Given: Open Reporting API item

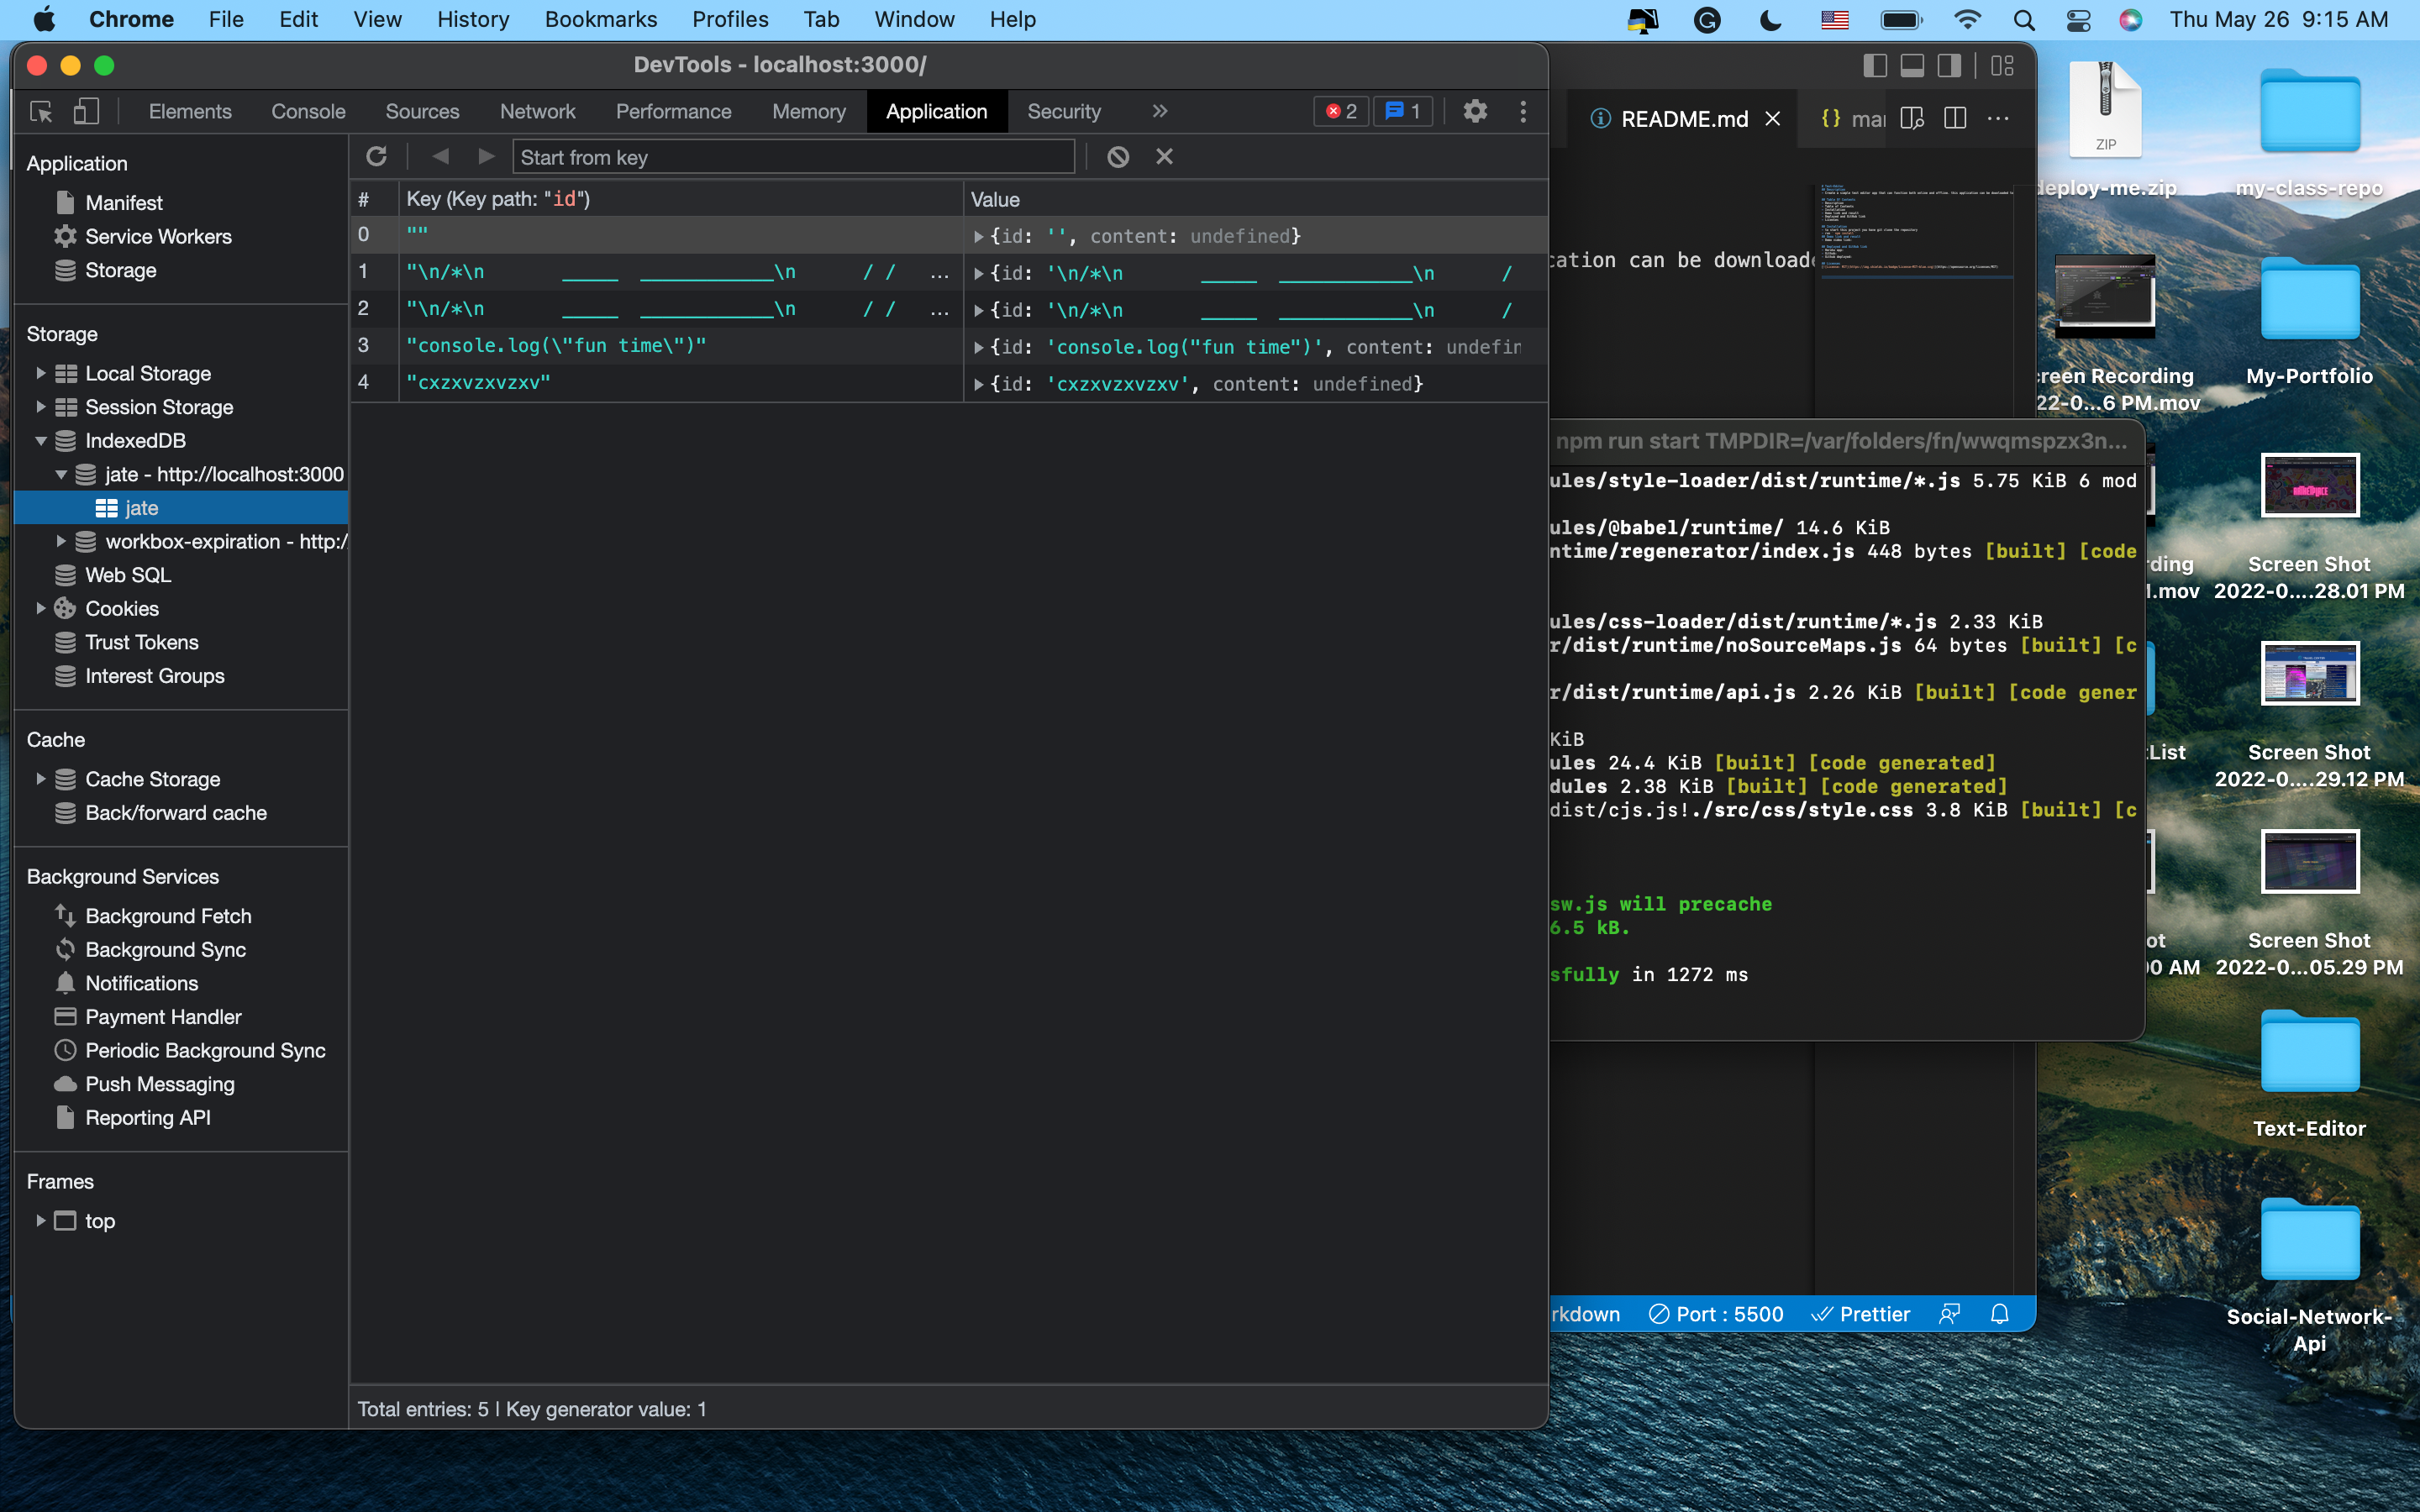Looking at the screenshot, I should pyautogui.click(x=148, y=1118).
